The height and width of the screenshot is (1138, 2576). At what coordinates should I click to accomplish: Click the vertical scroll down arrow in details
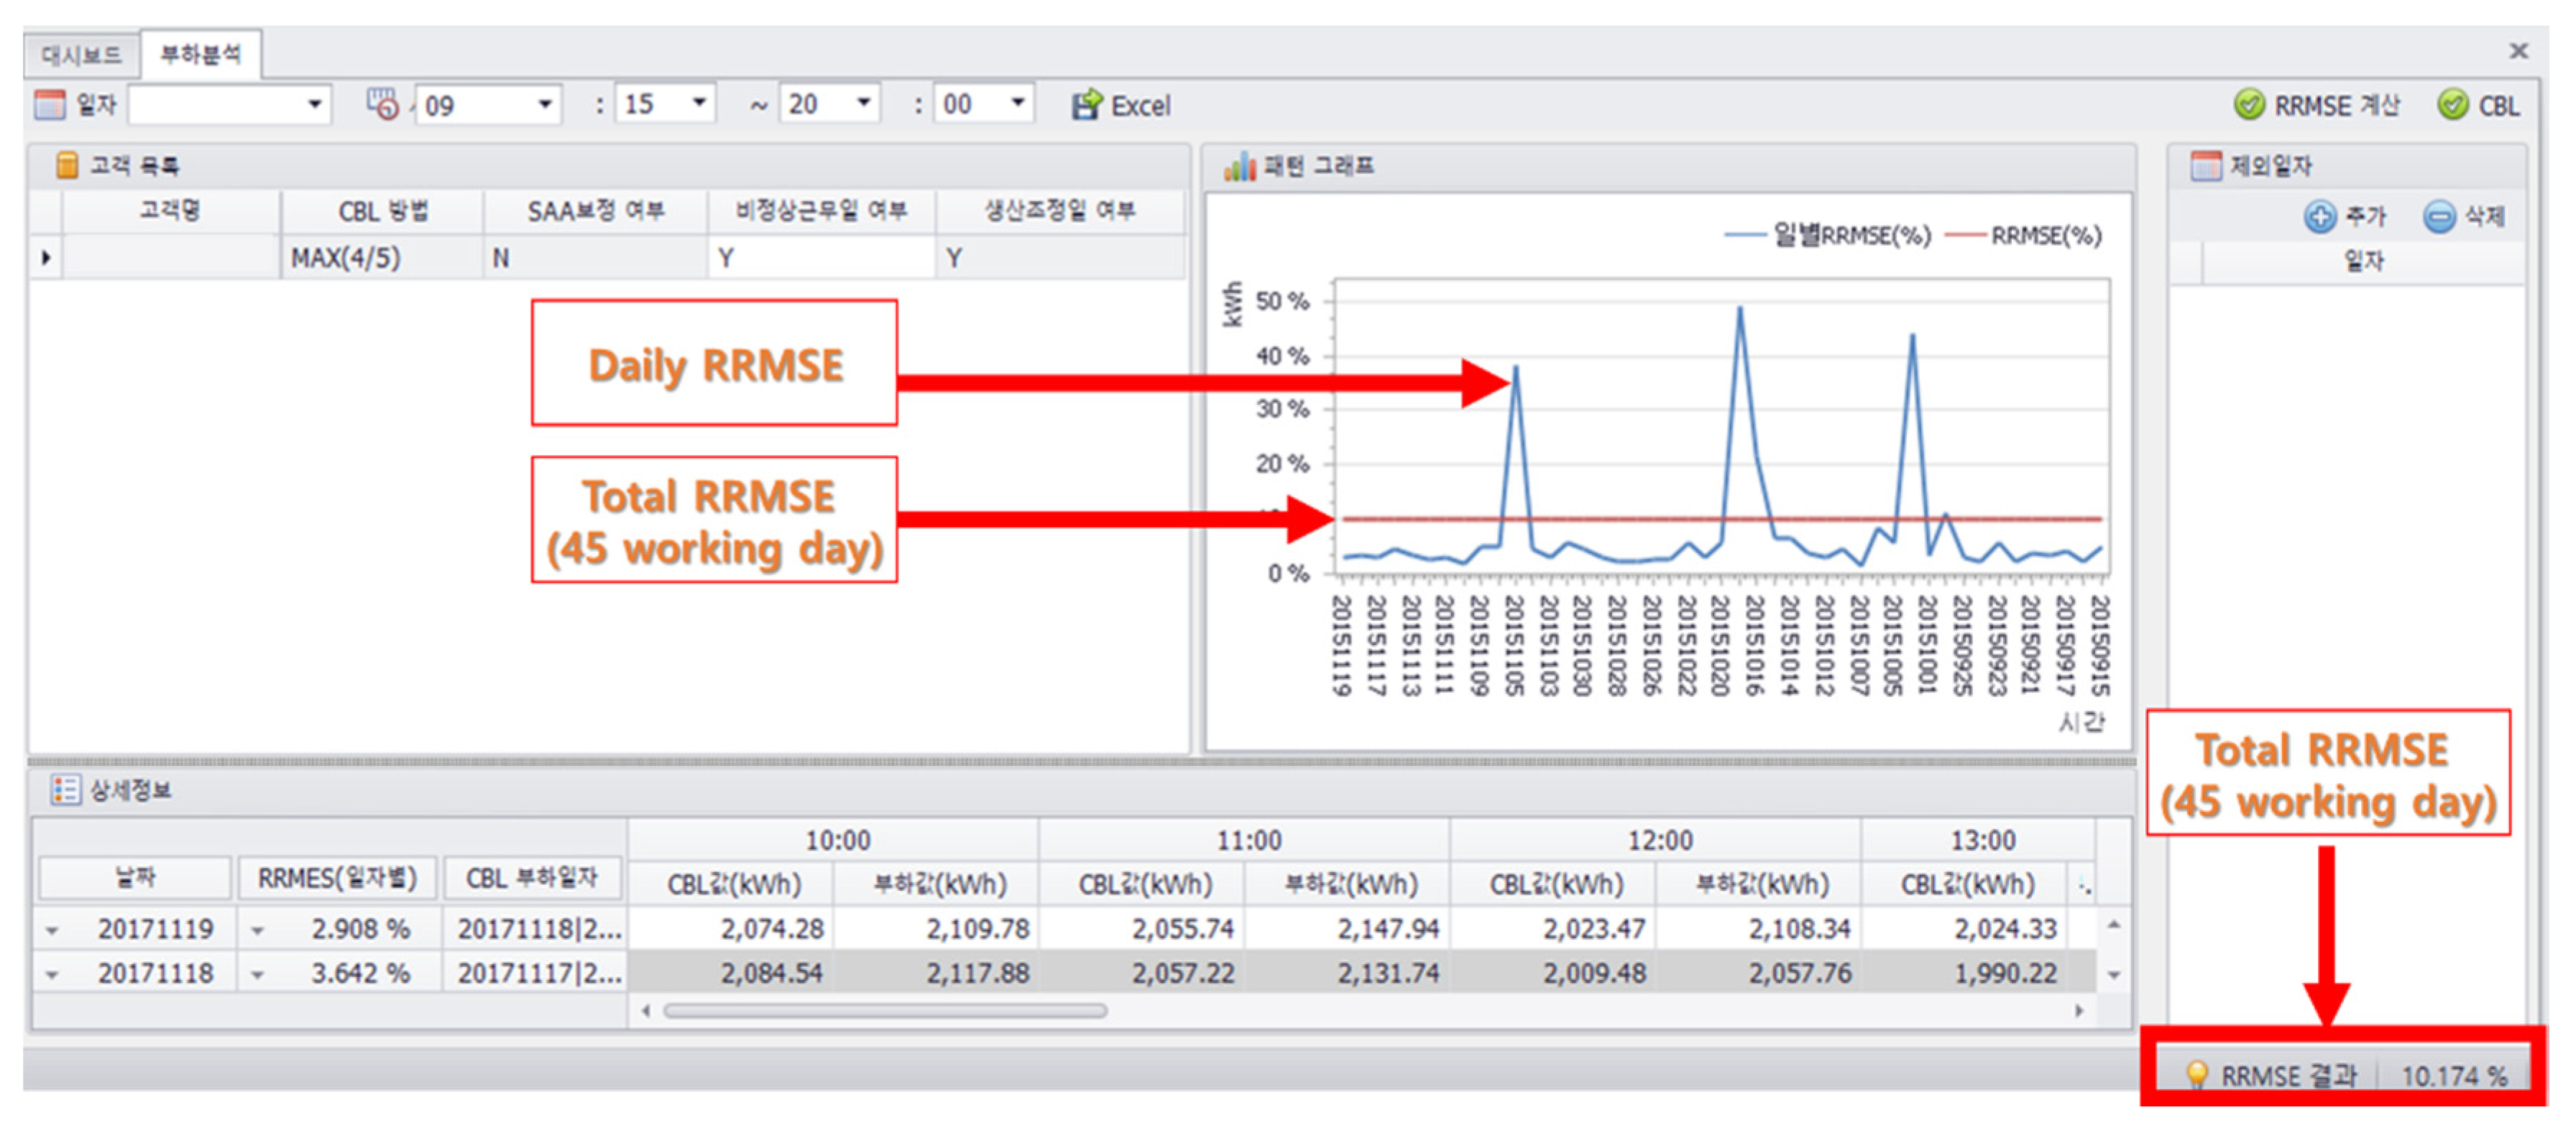tap(2114, 975)
